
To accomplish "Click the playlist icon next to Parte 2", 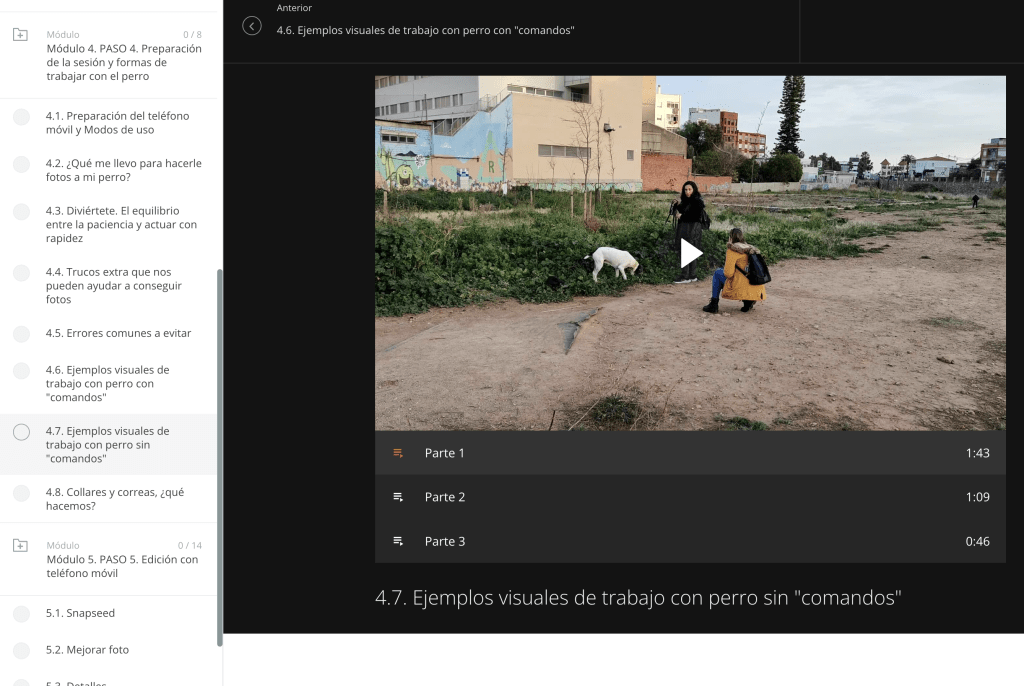I will coord(398,497).
